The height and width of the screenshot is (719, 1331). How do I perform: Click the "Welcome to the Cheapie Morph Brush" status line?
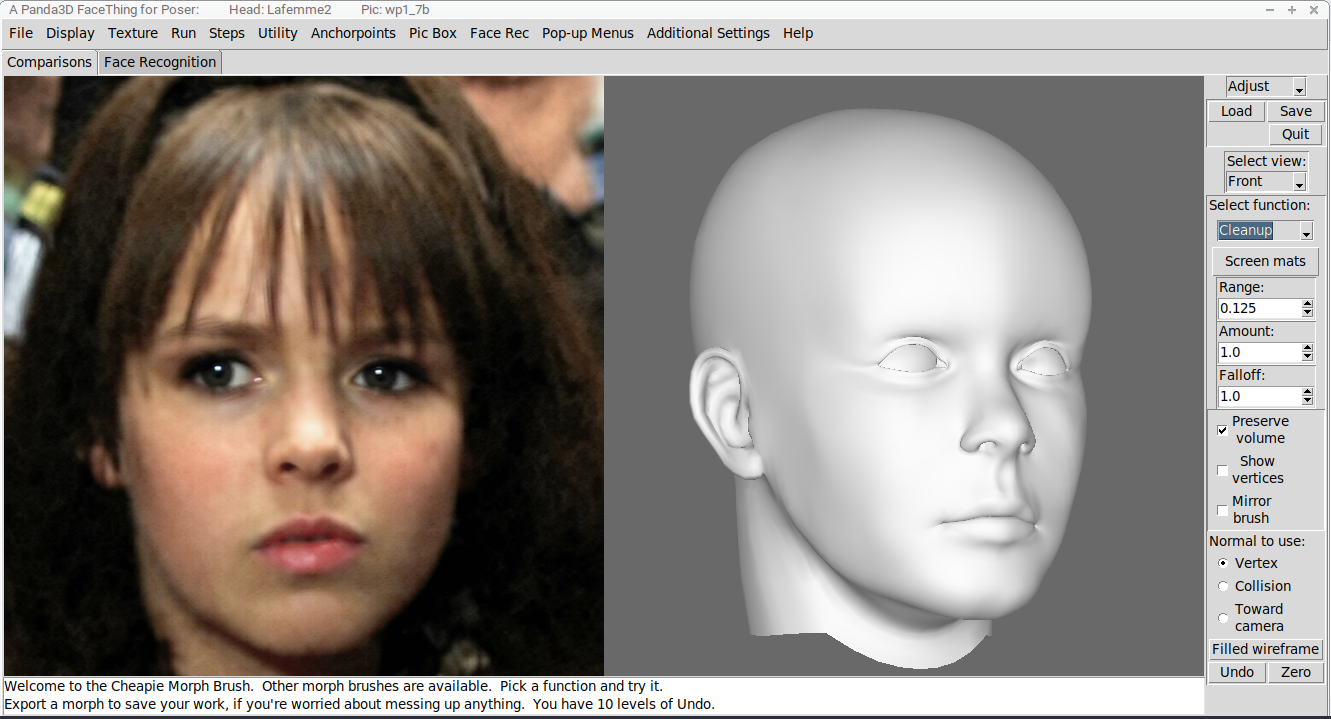point(333,686)
